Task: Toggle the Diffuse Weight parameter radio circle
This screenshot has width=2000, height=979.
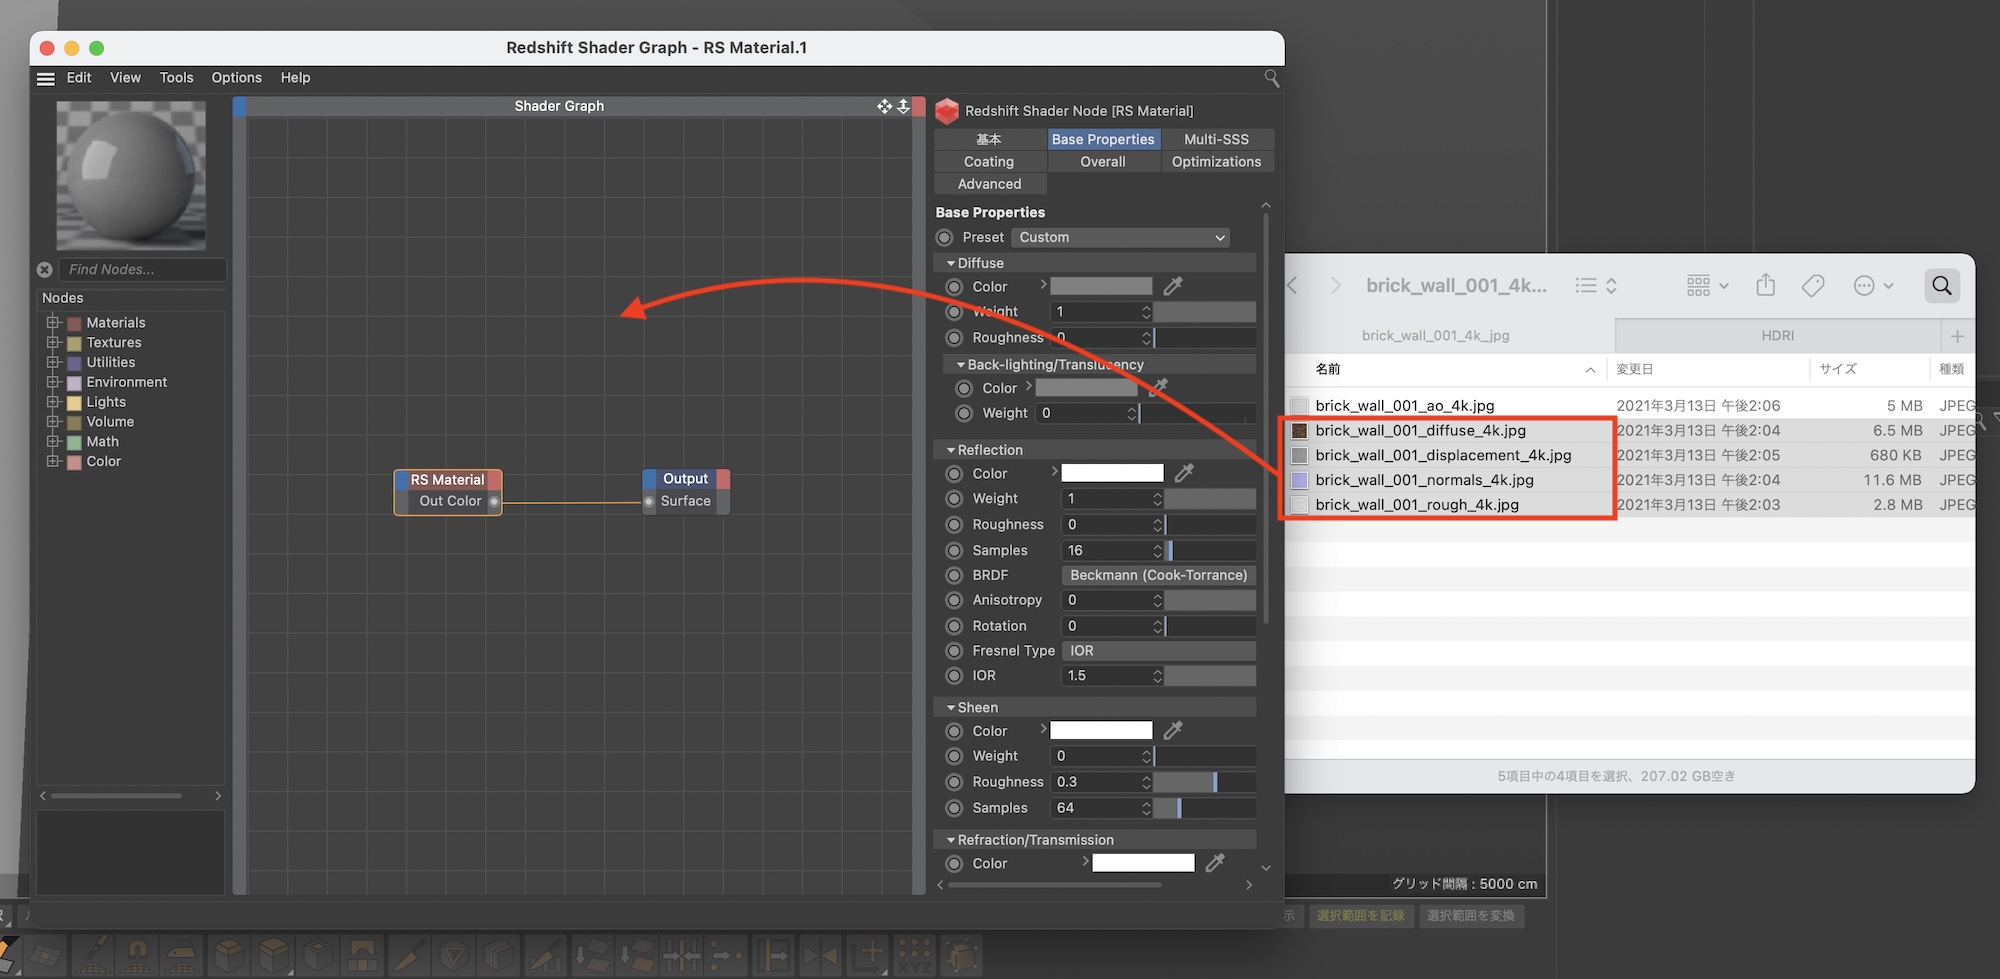Action: tap(954, 312)
